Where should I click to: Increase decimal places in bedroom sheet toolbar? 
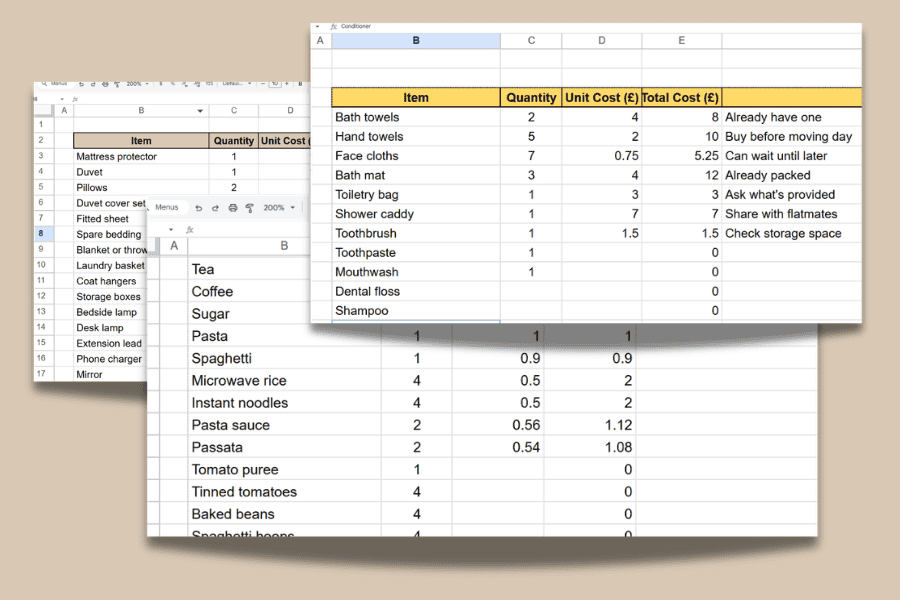click(197, 84)
